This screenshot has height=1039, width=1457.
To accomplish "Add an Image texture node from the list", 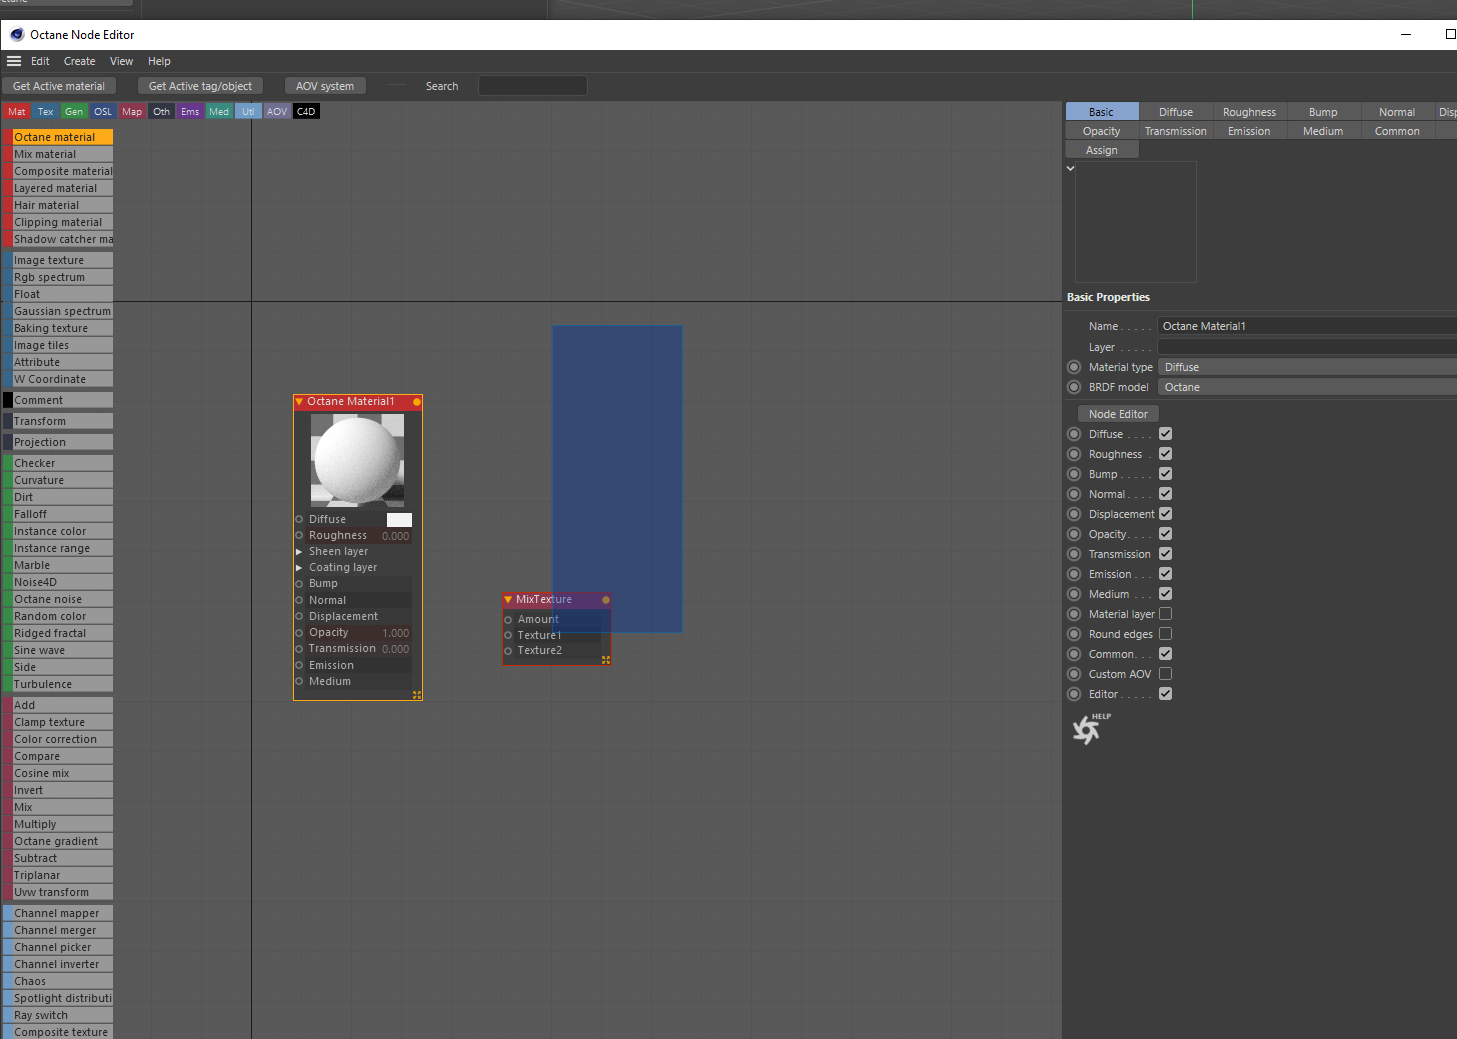I will click(x=58, y=260).
